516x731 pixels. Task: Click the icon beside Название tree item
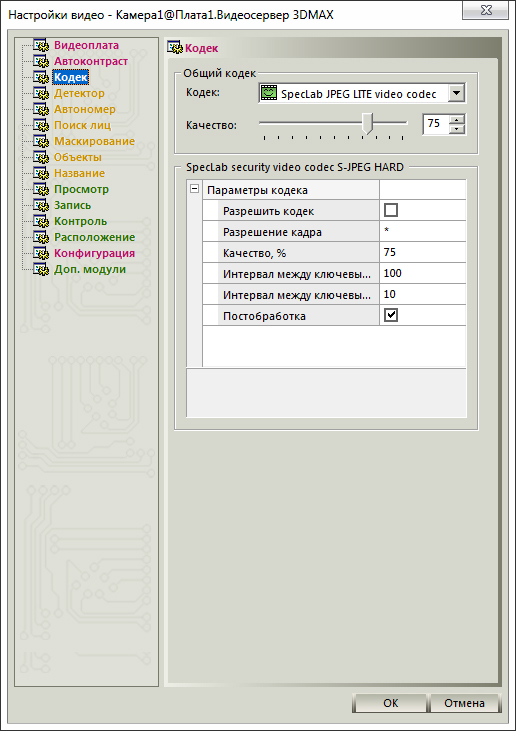41,173
